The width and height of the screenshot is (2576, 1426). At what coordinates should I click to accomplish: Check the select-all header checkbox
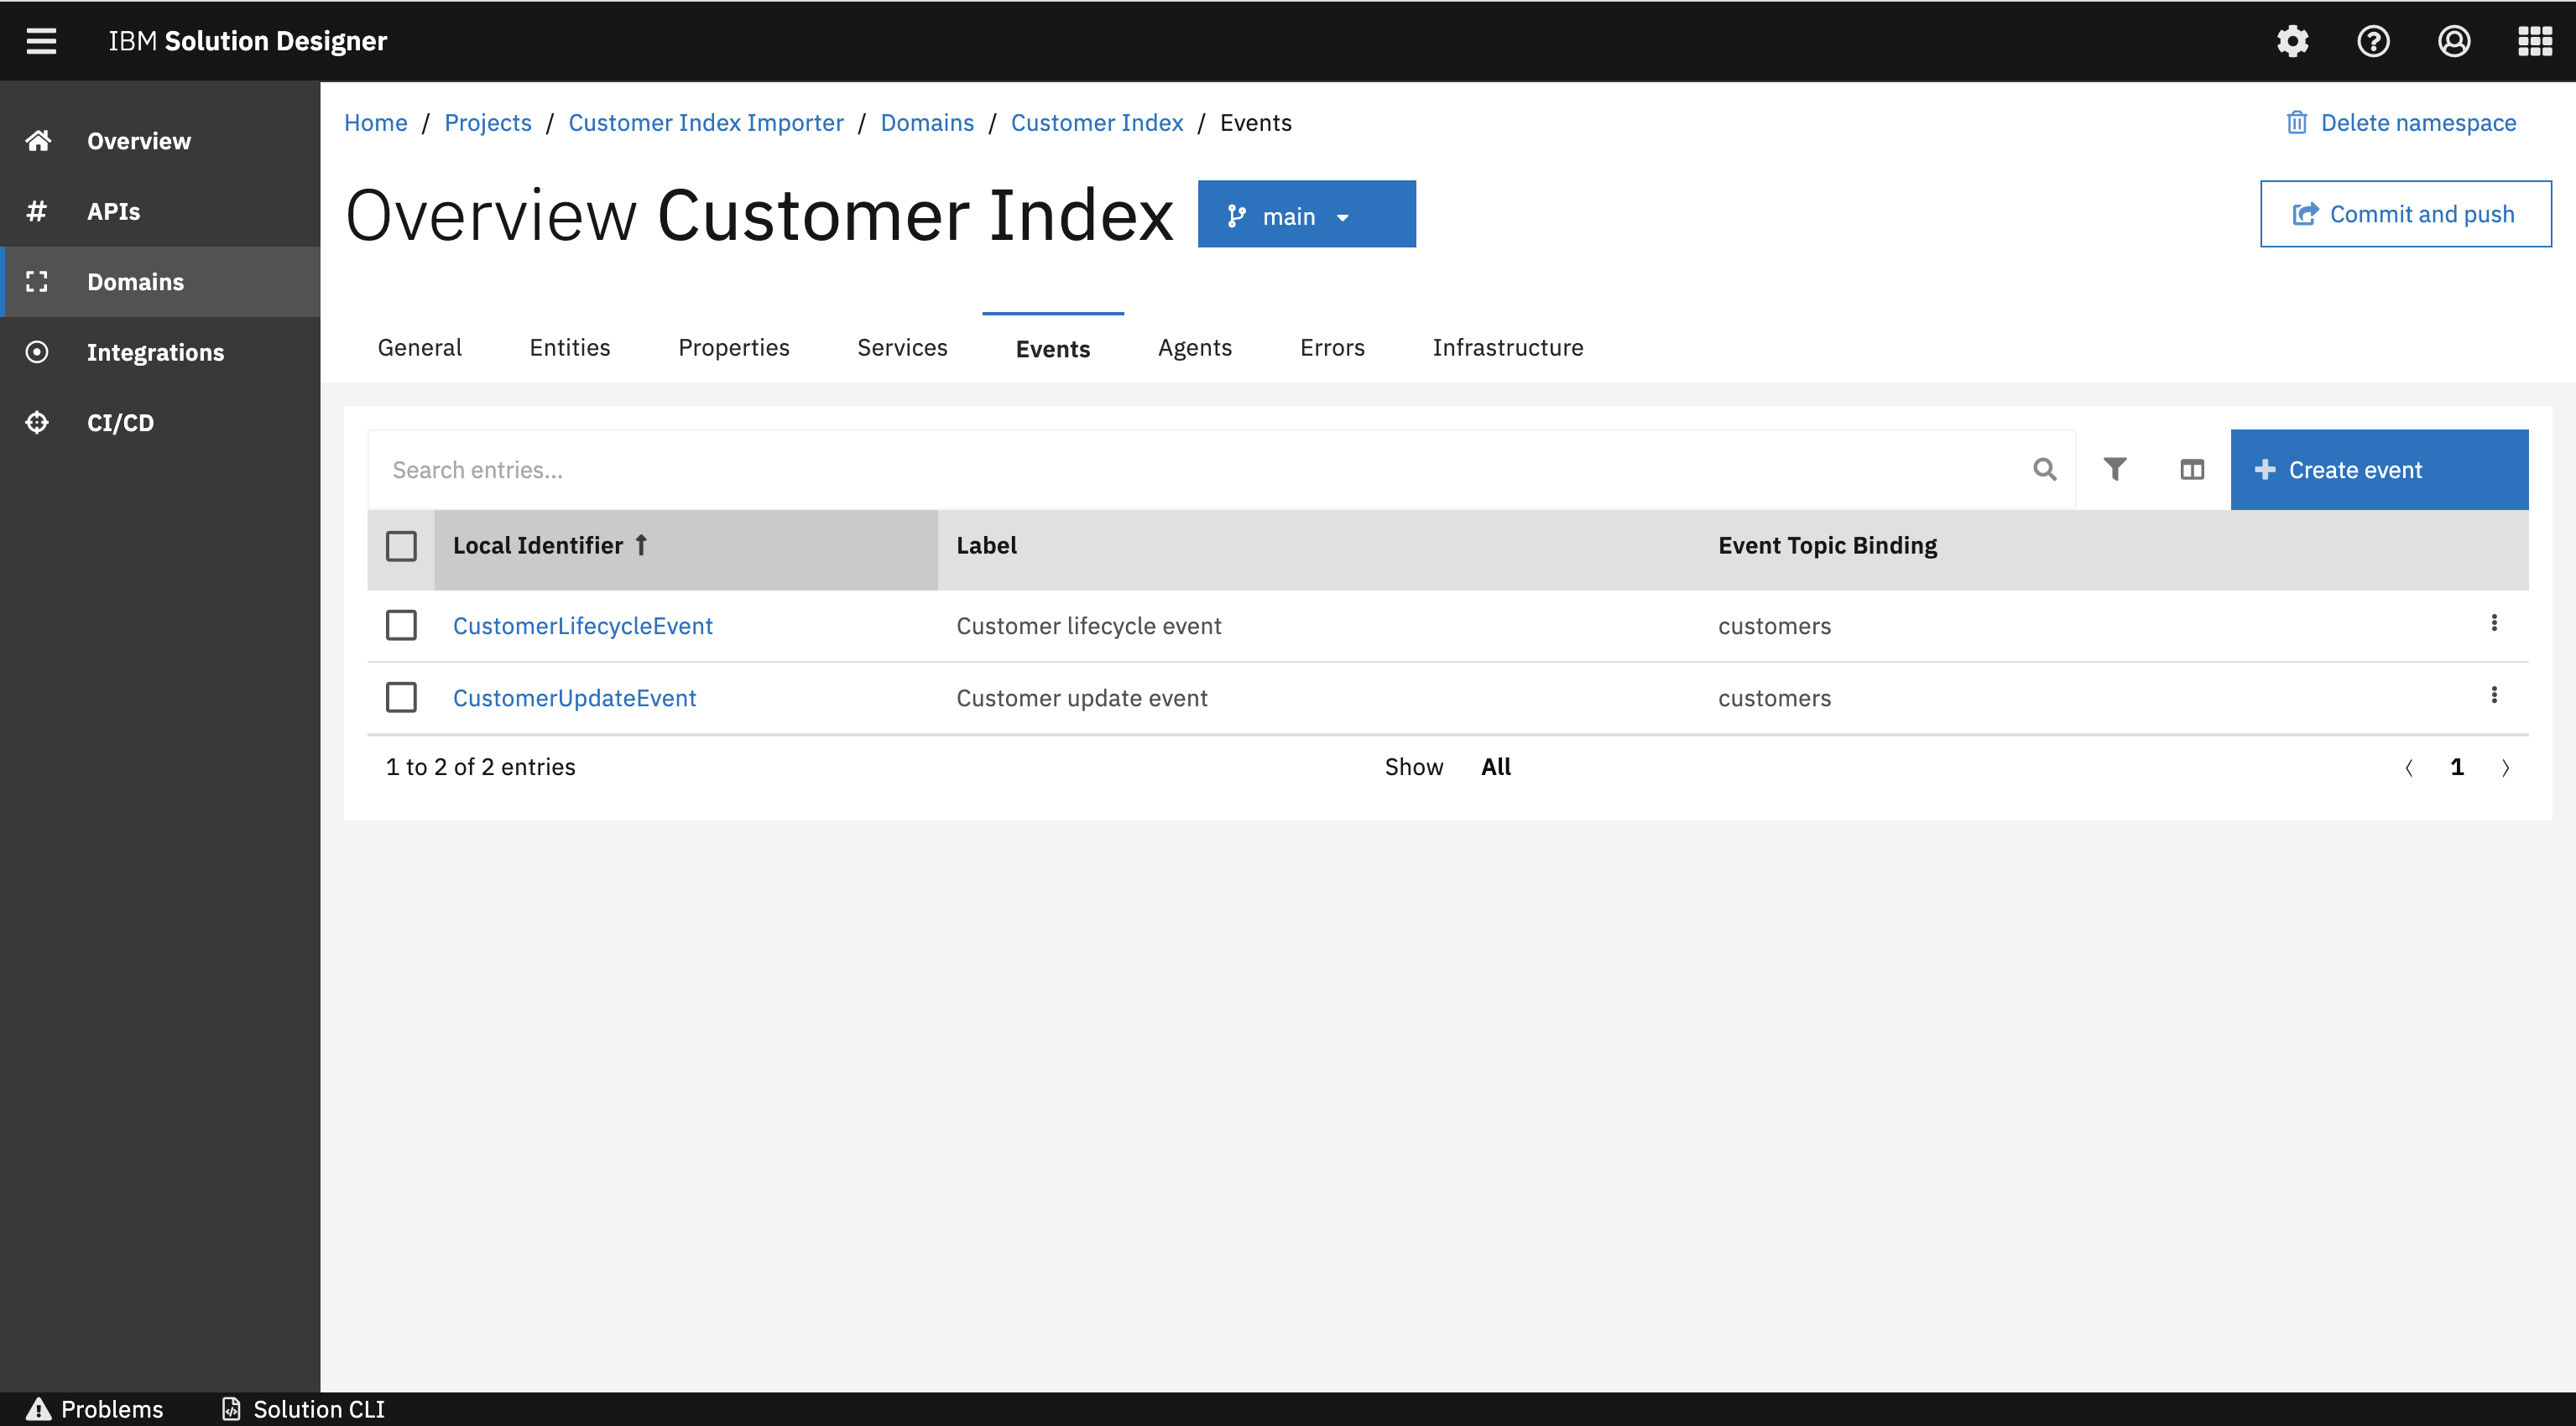click(401, 546)
